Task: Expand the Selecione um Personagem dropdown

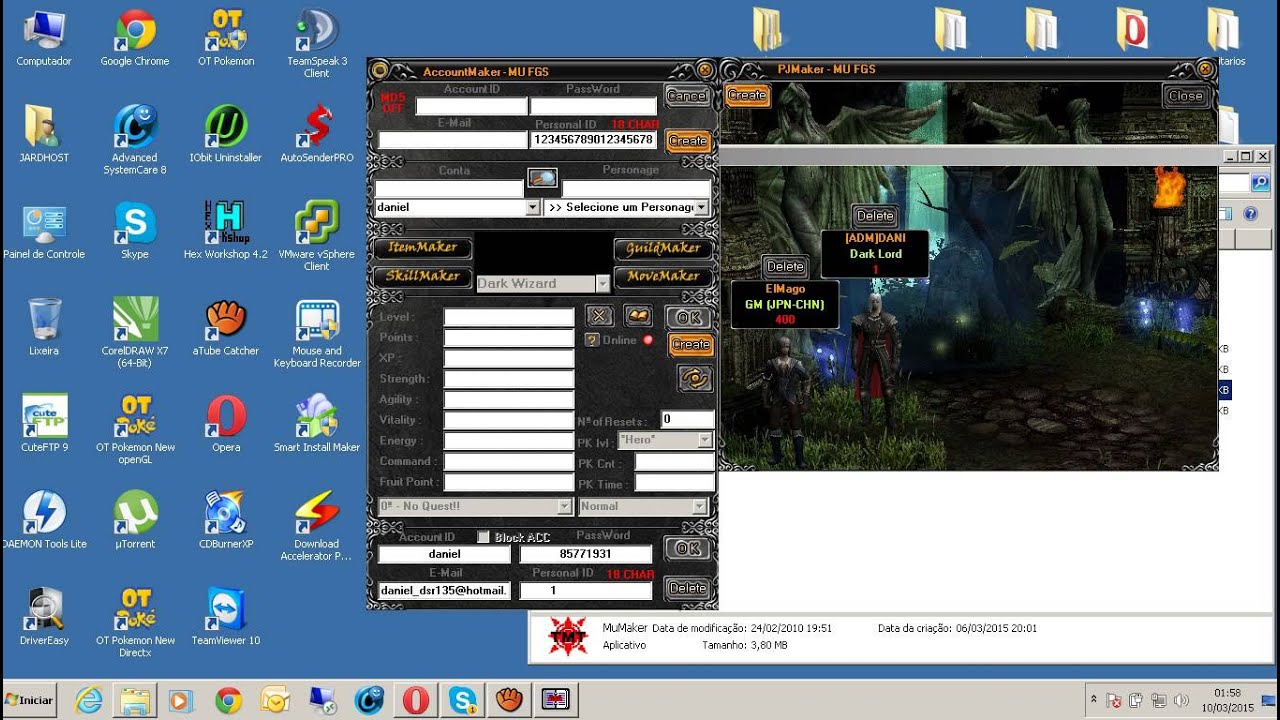Action: pyautogui.click(x=701, y=207)
